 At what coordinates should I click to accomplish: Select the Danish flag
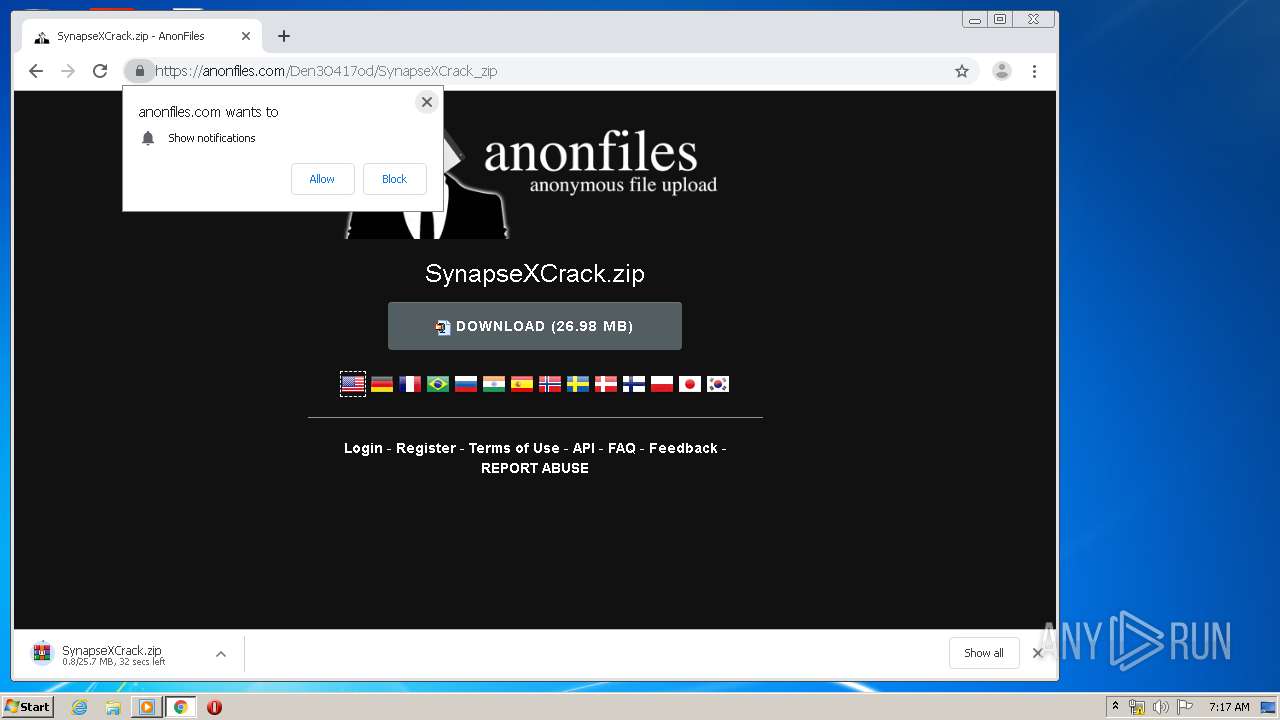tap(606, 384)
